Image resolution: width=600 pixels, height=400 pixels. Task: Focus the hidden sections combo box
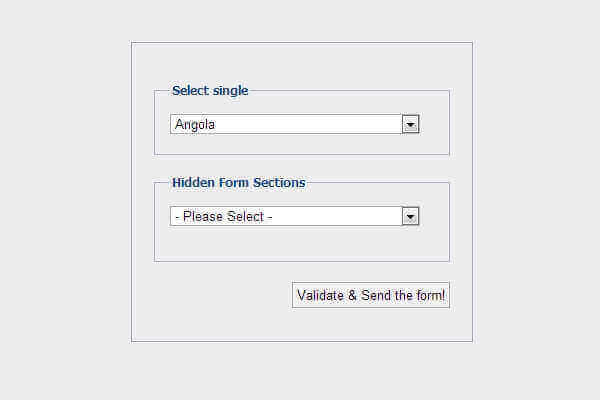[285, 216]
